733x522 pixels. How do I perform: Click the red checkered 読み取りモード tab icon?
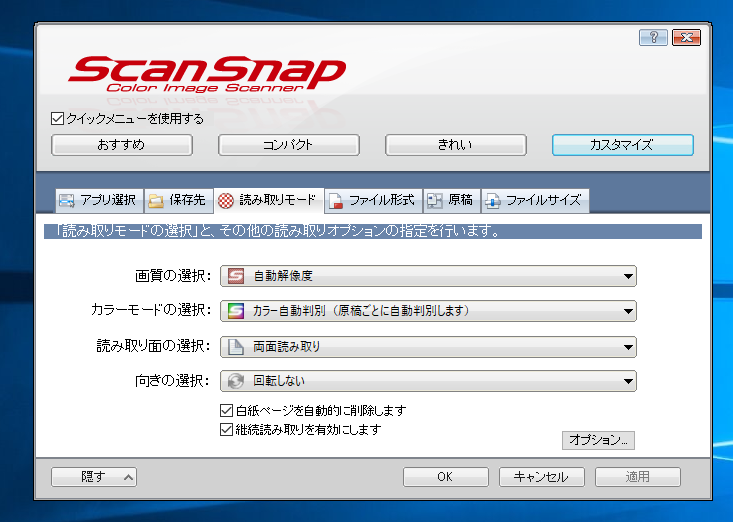coord(226,201)
